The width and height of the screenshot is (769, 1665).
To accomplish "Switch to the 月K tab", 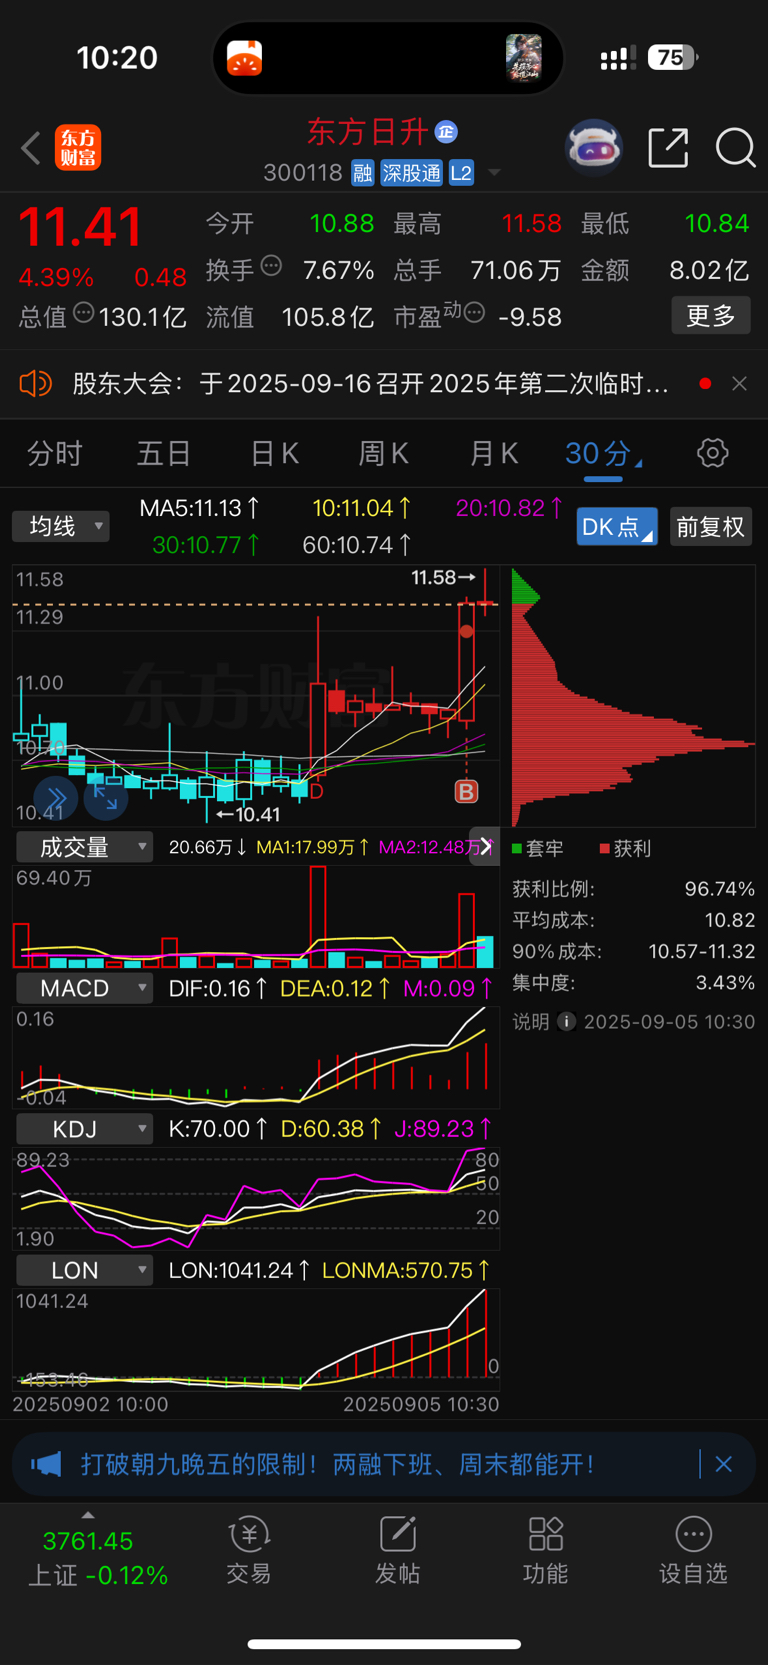I will (493, 454).
